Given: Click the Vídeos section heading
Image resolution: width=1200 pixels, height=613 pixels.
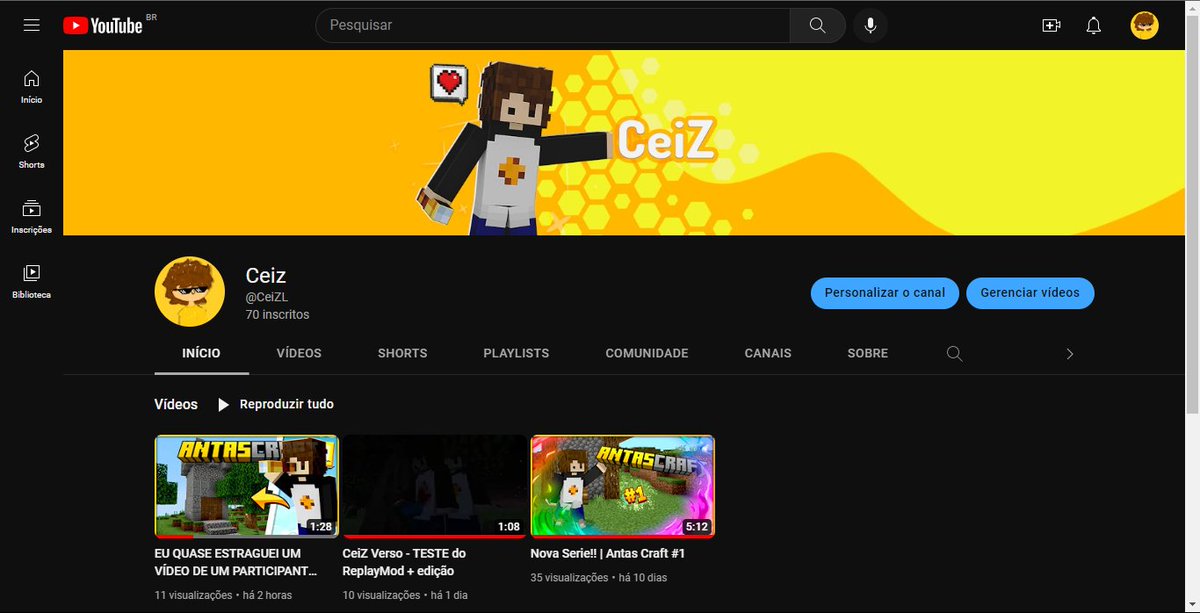Looking at the screenshot, I should [176, 404].
